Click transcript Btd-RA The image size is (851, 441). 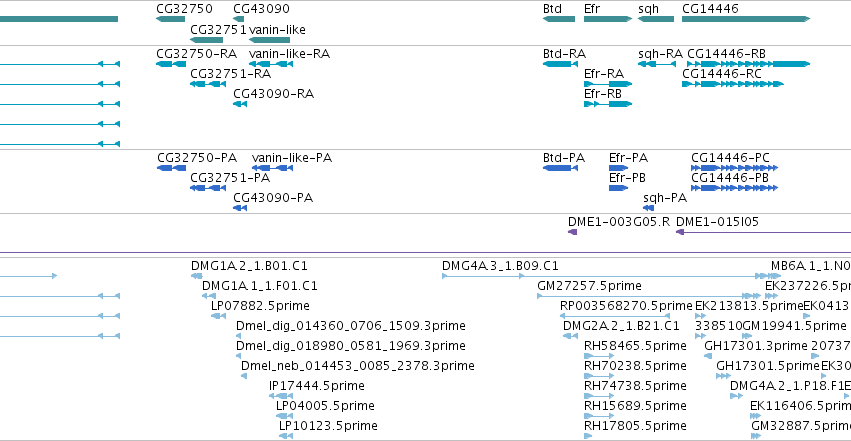pos(560,64)
